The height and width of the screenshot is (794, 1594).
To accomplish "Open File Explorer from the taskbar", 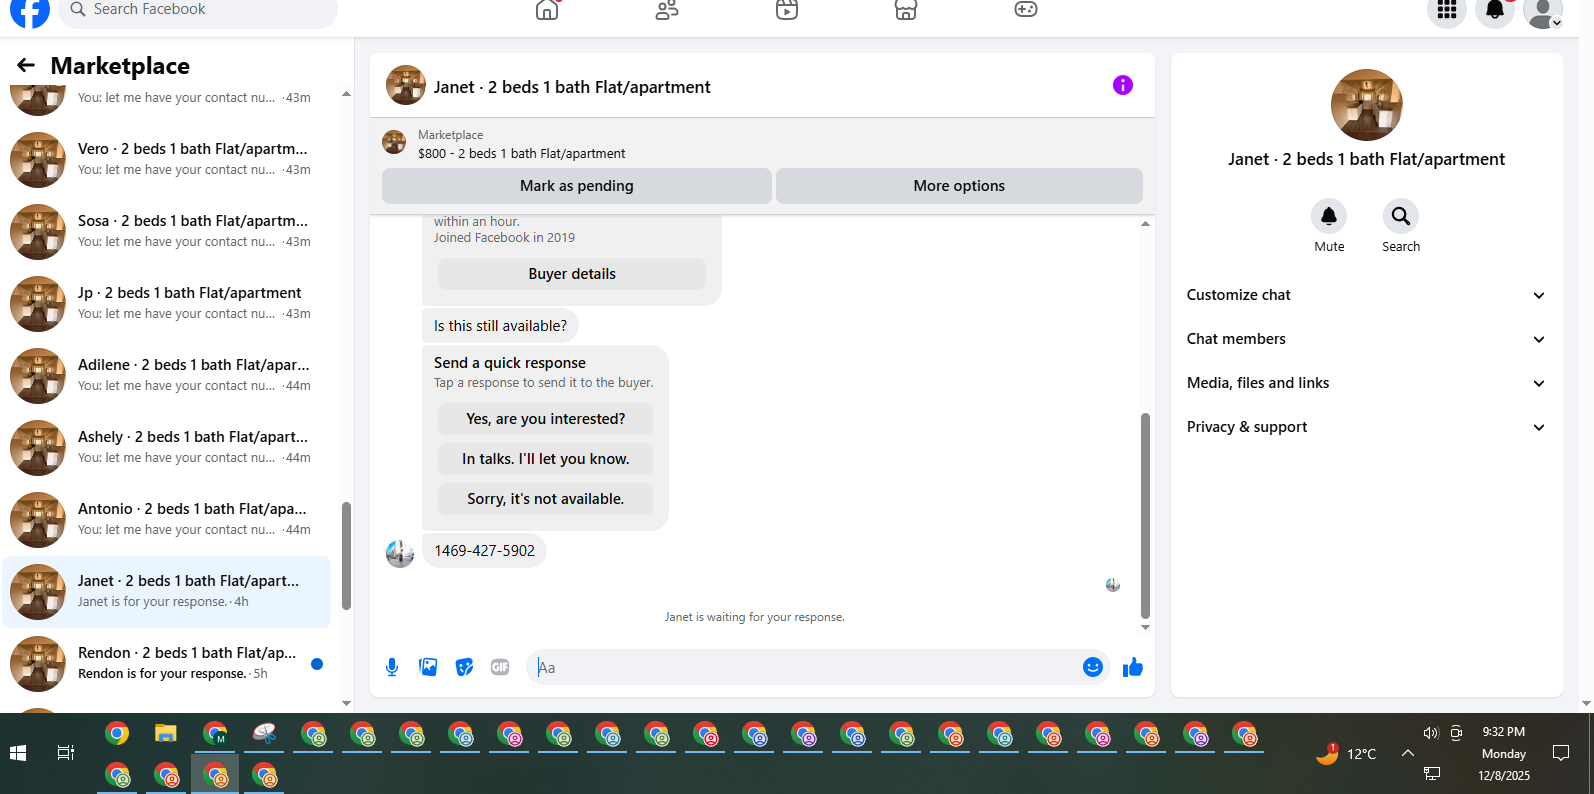I will 166,734.
